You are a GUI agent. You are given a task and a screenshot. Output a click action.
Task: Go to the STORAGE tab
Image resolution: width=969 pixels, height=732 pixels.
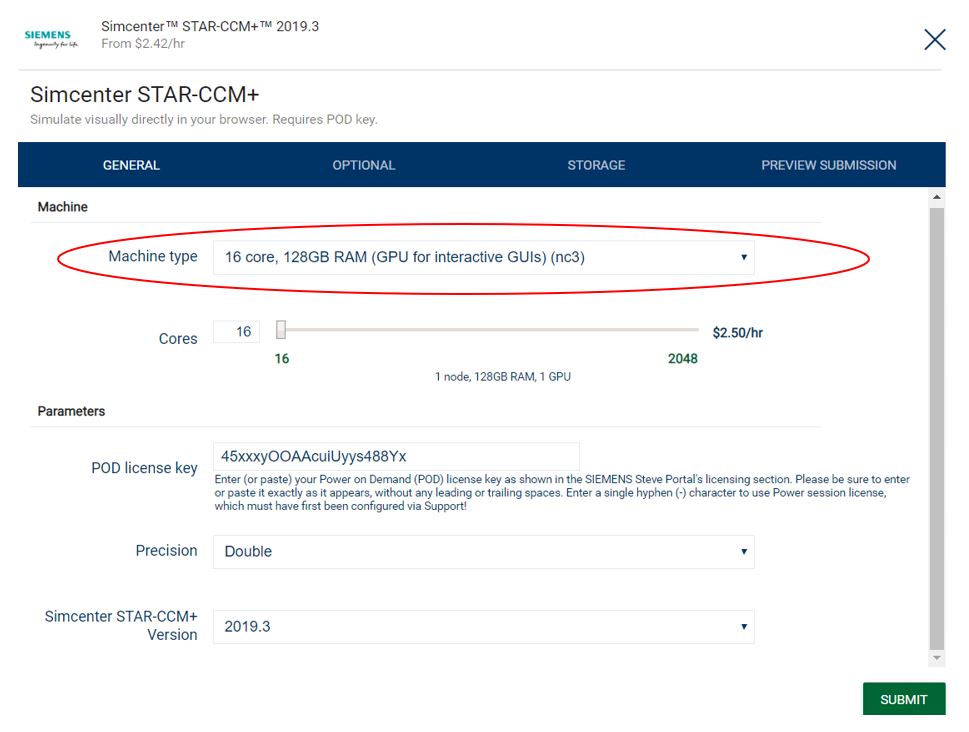point(596,165)
